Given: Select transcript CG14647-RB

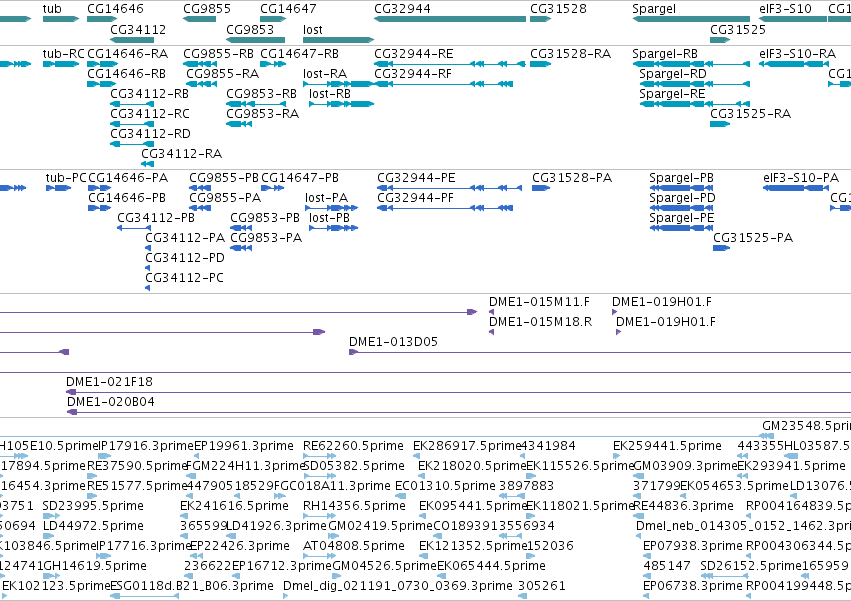Looking at the screenshot, I should pos(273,64).
